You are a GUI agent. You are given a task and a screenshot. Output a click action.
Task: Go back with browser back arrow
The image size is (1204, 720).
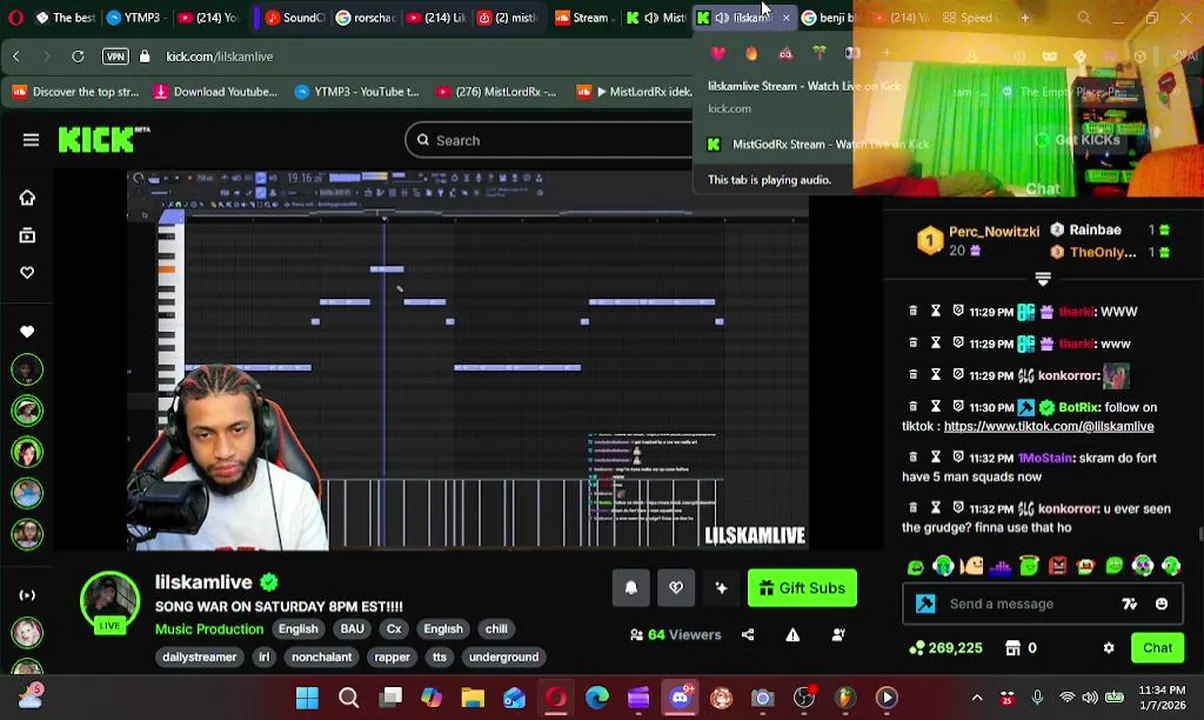point(16,57)
